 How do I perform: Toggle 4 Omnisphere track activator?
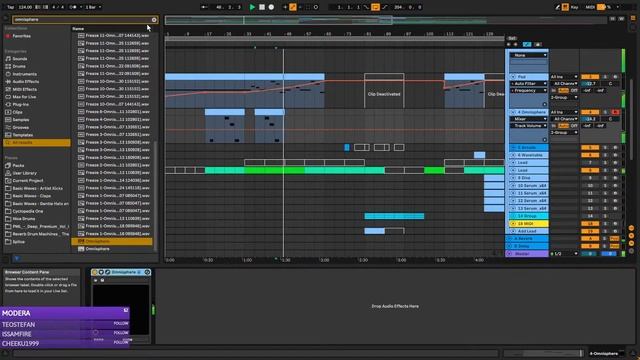pyautogui.click(x=590, y=112)
